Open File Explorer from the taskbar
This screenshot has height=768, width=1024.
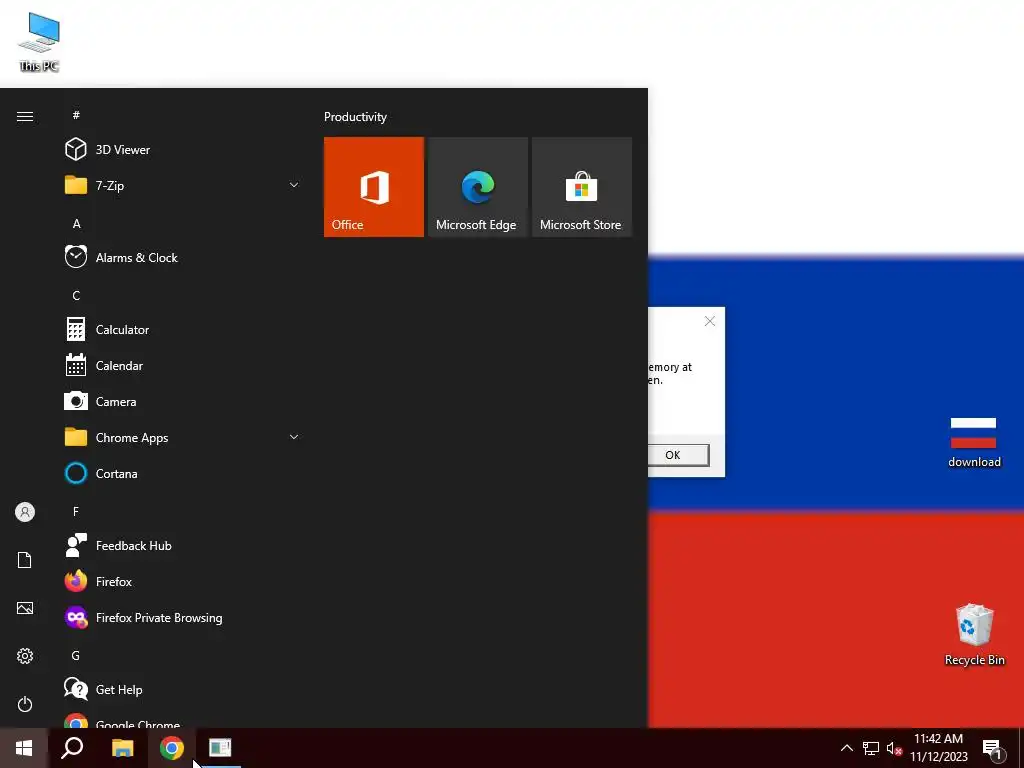click(122, 748)
